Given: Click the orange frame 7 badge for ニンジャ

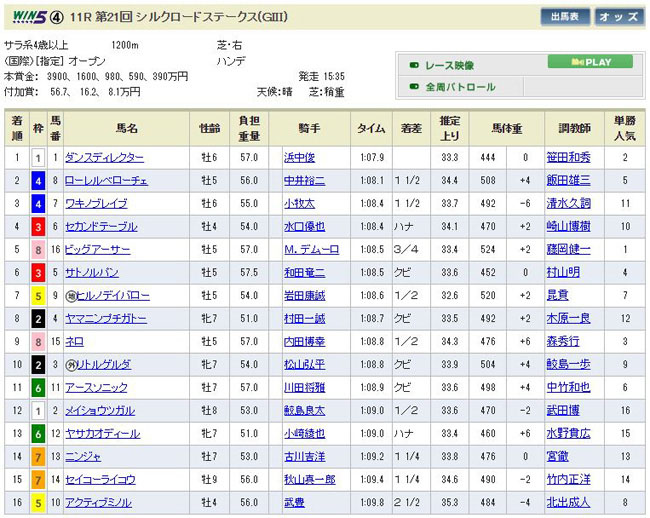Looking at the screenshot, I should point(37,457).
